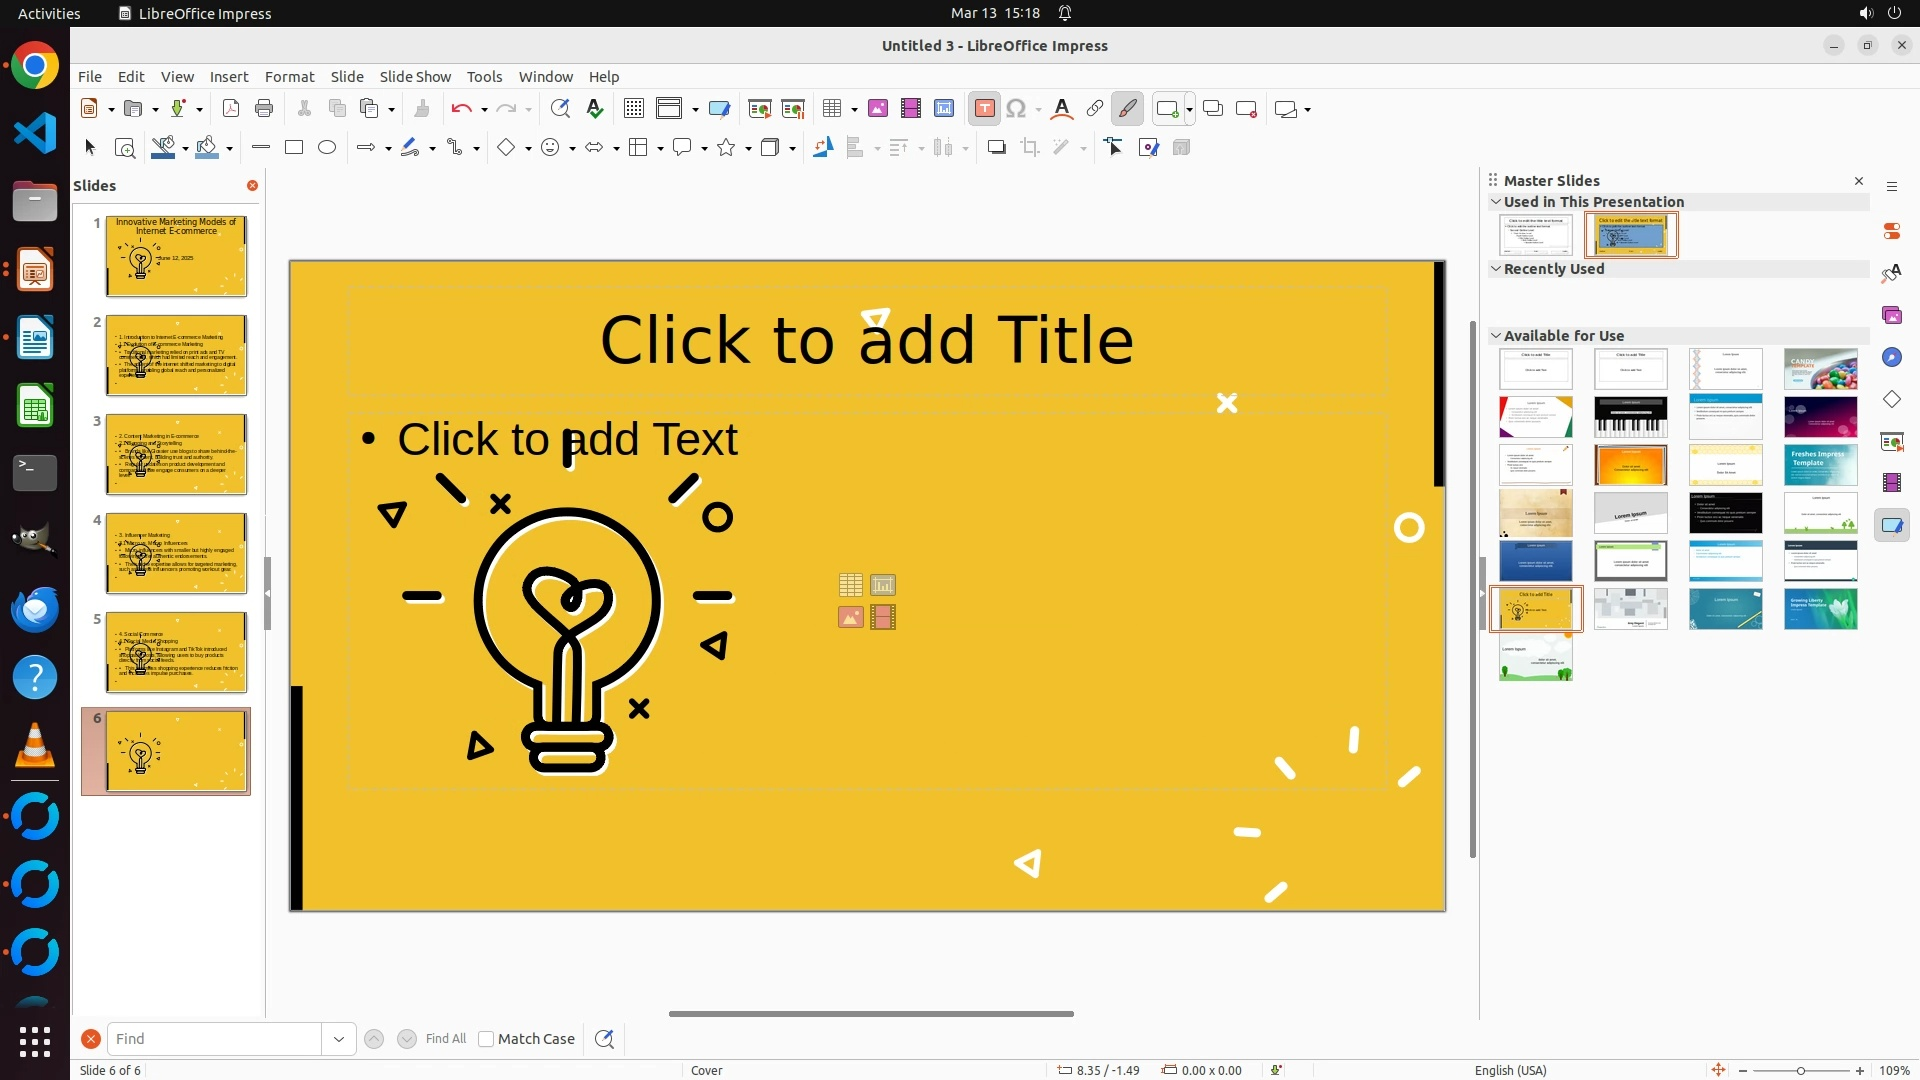Click the Print toolbar icon

pos(264,109)
